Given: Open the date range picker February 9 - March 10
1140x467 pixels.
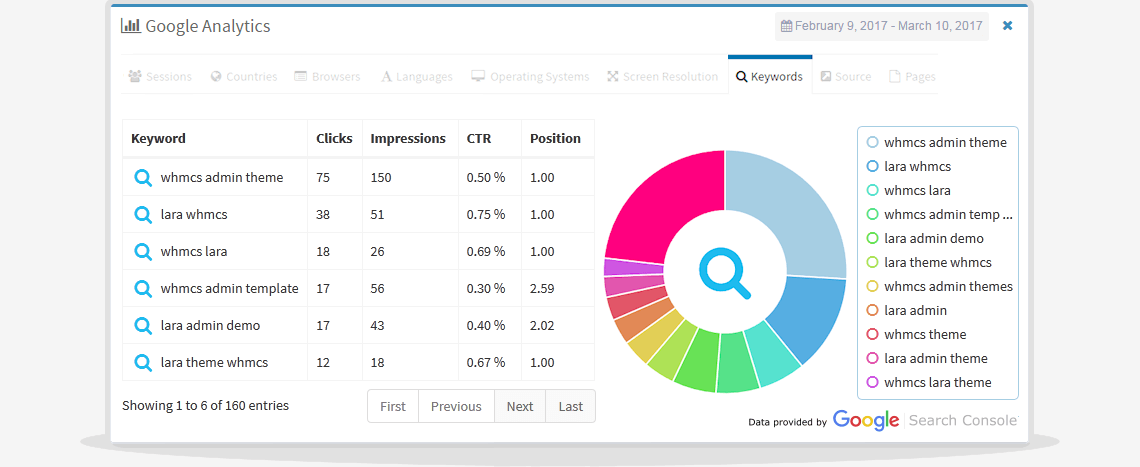Looking at the screenshot, I should point(882,26).
